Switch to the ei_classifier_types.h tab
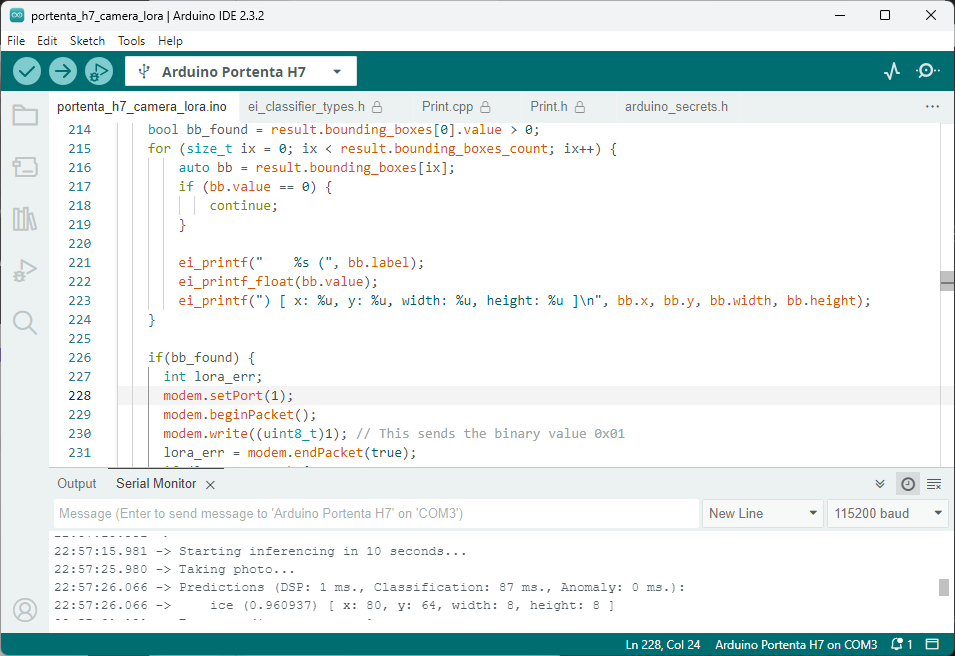This screenshot has width=955, height=656. click(315, 107)
